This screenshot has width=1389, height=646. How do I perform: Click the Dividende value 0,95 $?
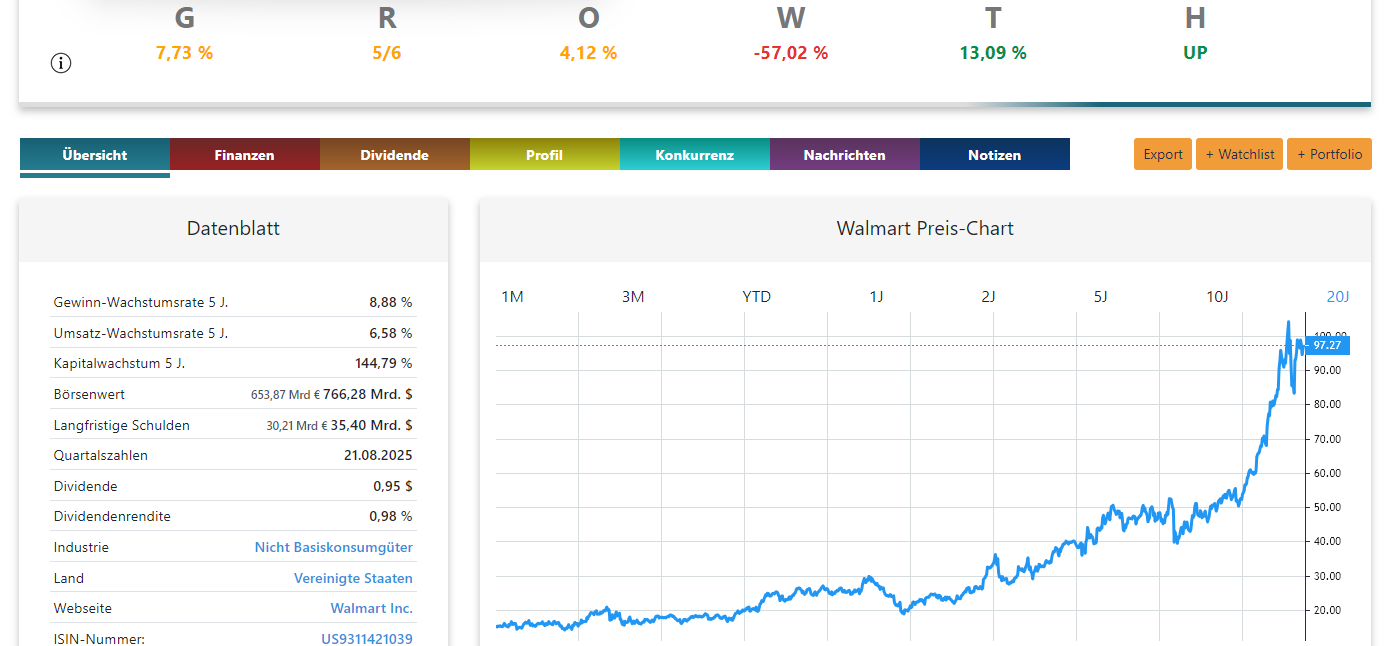click(x=393, y=486)
